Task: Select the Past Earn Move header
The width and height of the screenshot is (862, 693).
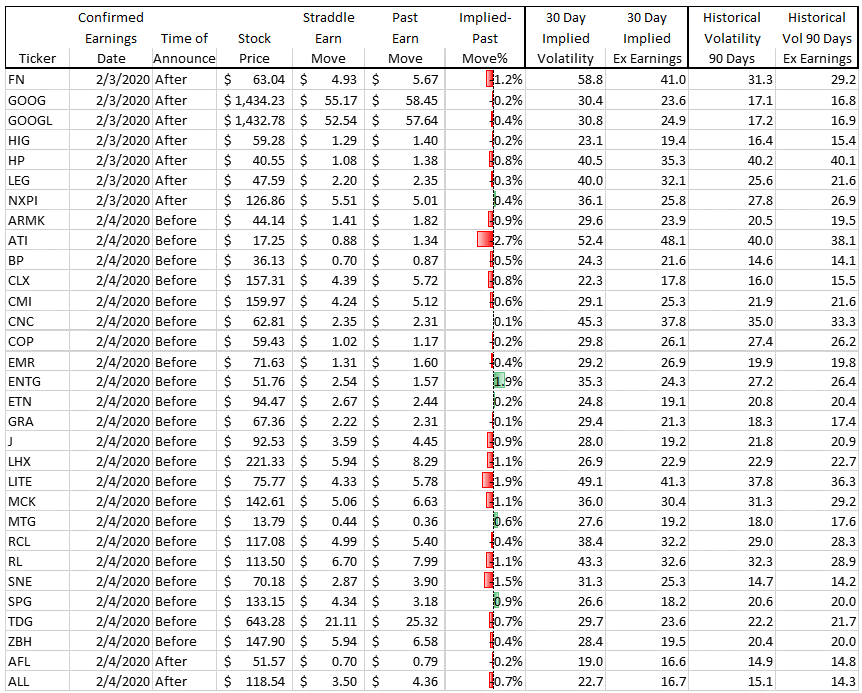Action: click(x=405, y=38)
